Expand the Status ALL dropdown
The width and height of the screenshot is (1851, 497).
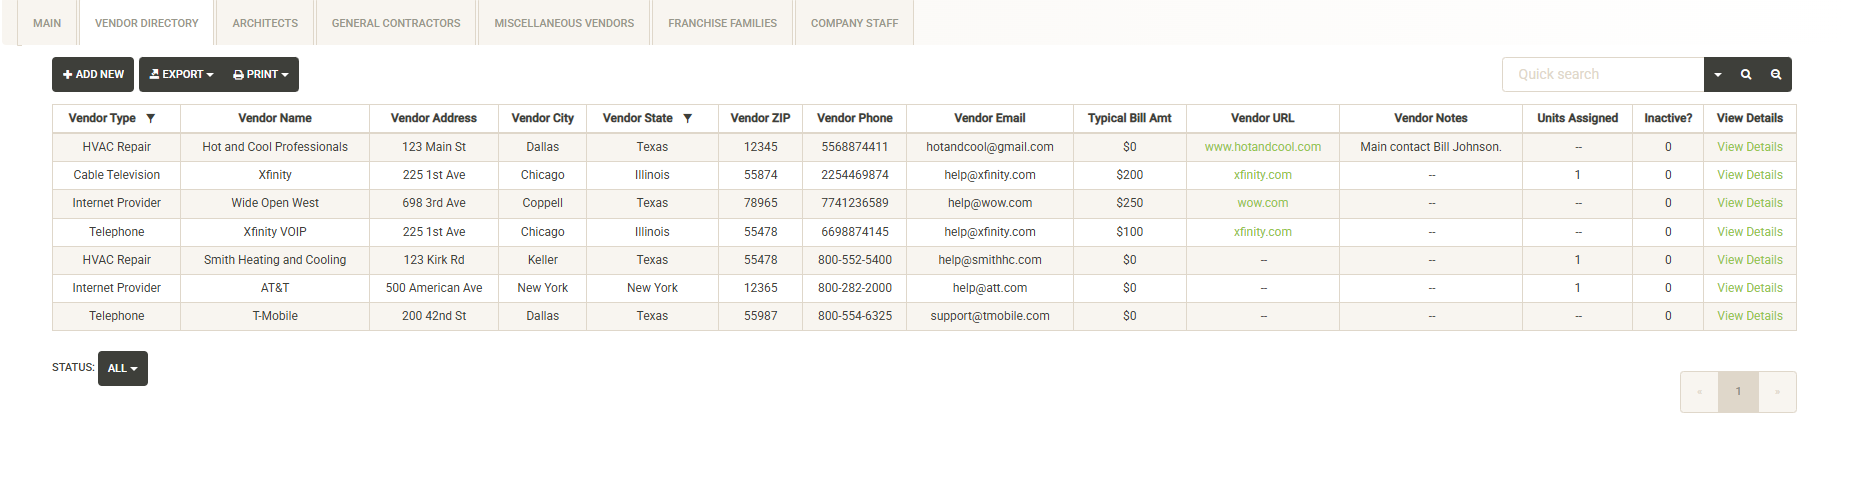[123, 368]
